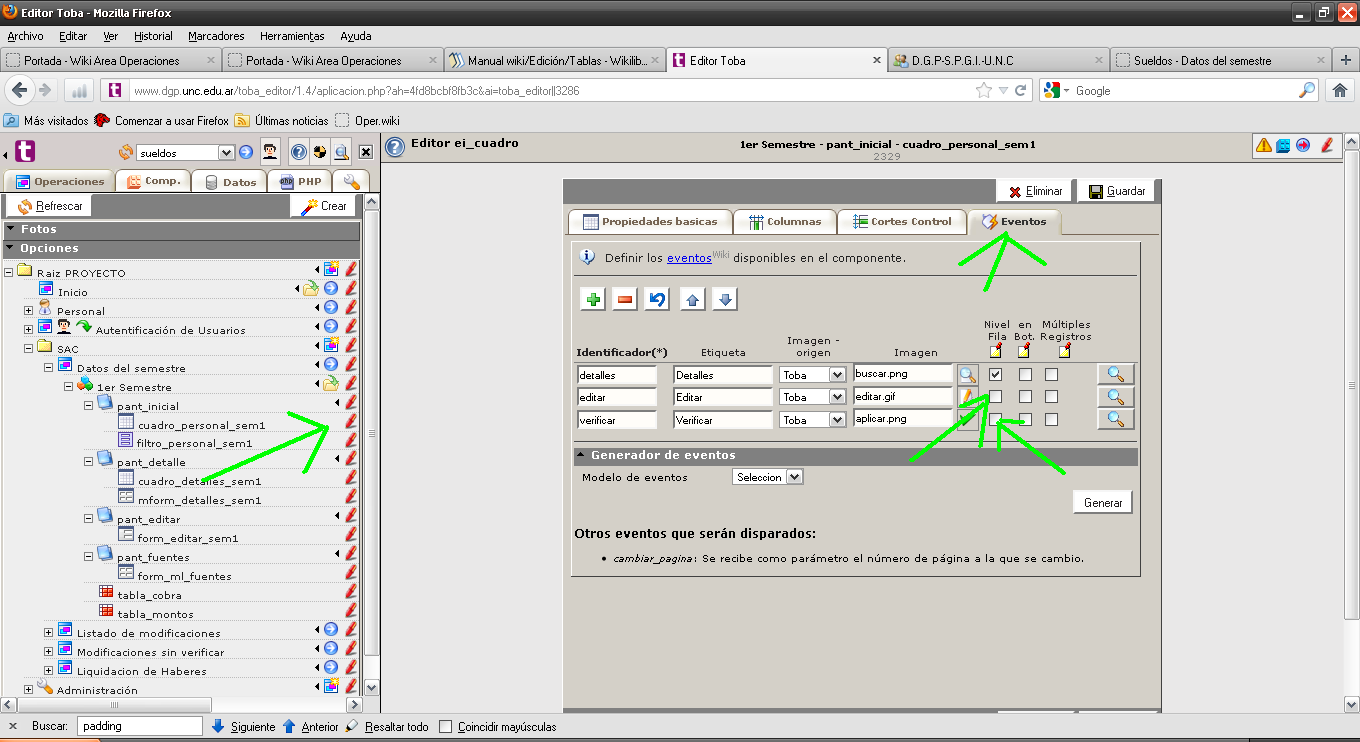Toggle Múltiples Registros checkbox for verificar row
This screenshot has height=742, width=1360.
[x=1051, y=420]
